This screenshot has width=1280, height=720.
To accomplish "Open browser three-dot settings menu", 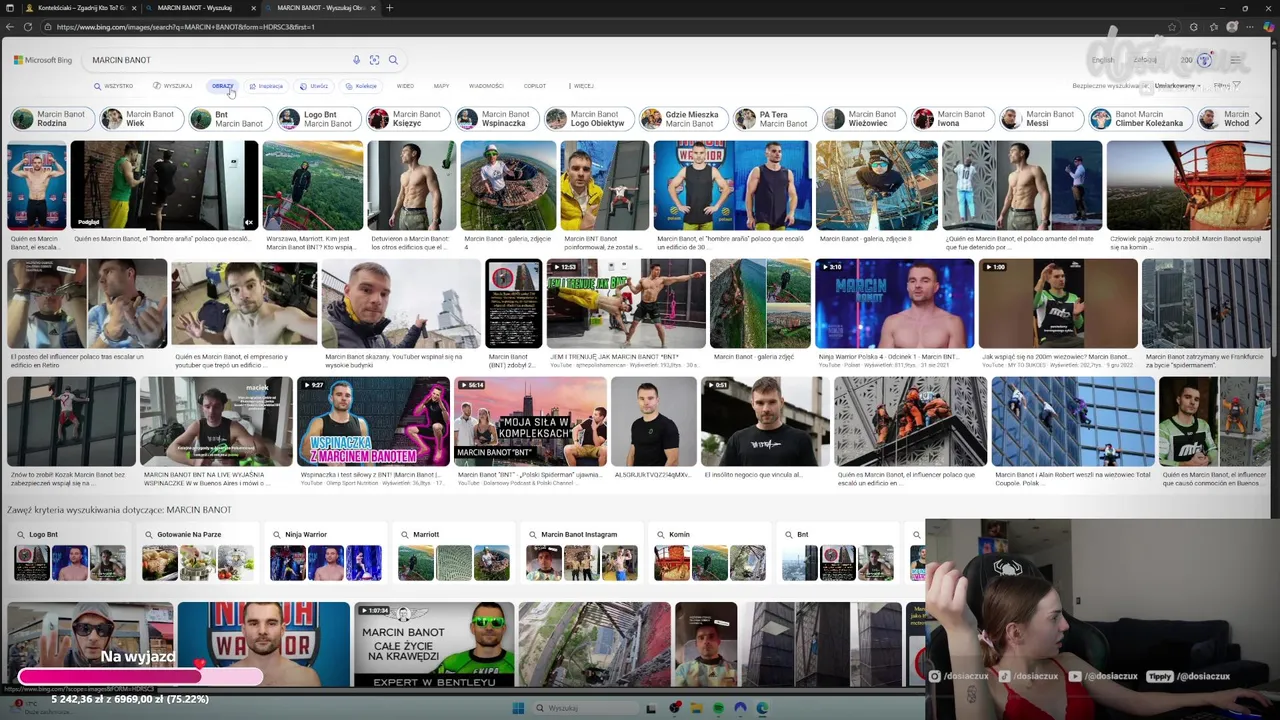I will (1252, 27).
